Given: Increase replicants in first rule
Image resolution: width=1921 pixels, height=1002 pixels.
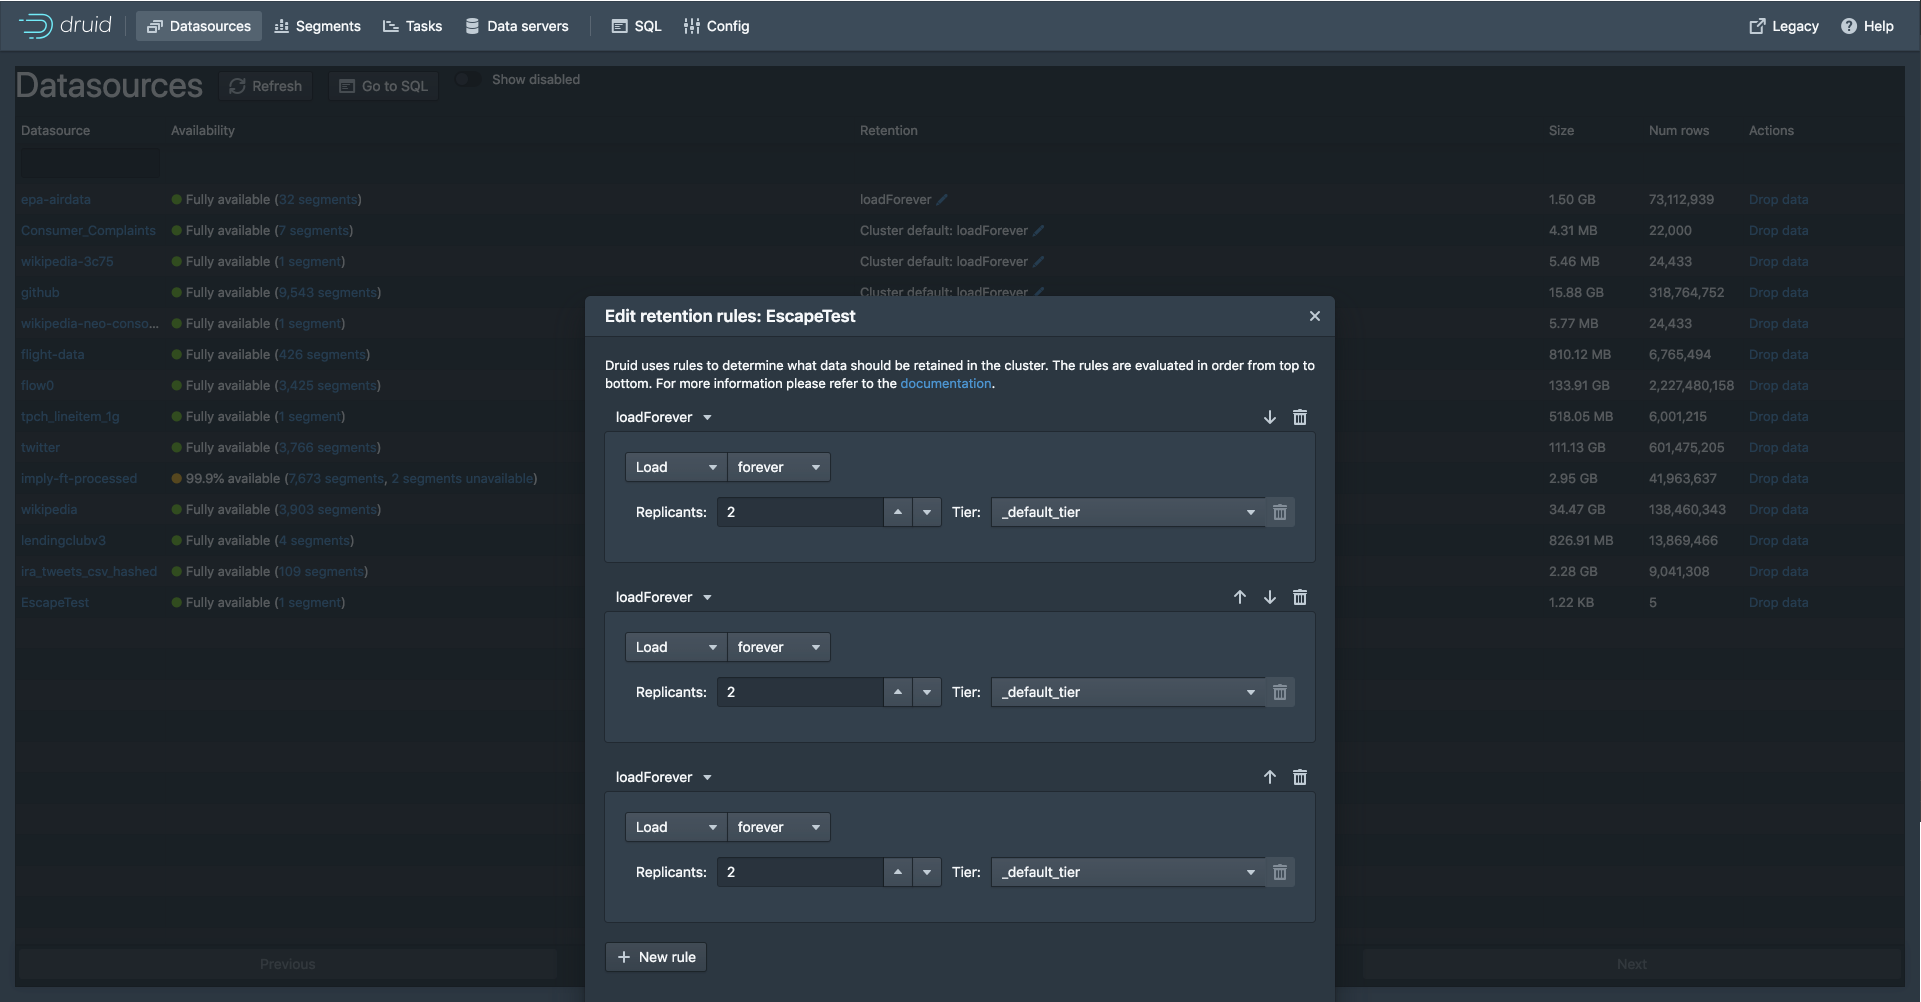Looking at the screenshot, I should [x=898, y=512].
